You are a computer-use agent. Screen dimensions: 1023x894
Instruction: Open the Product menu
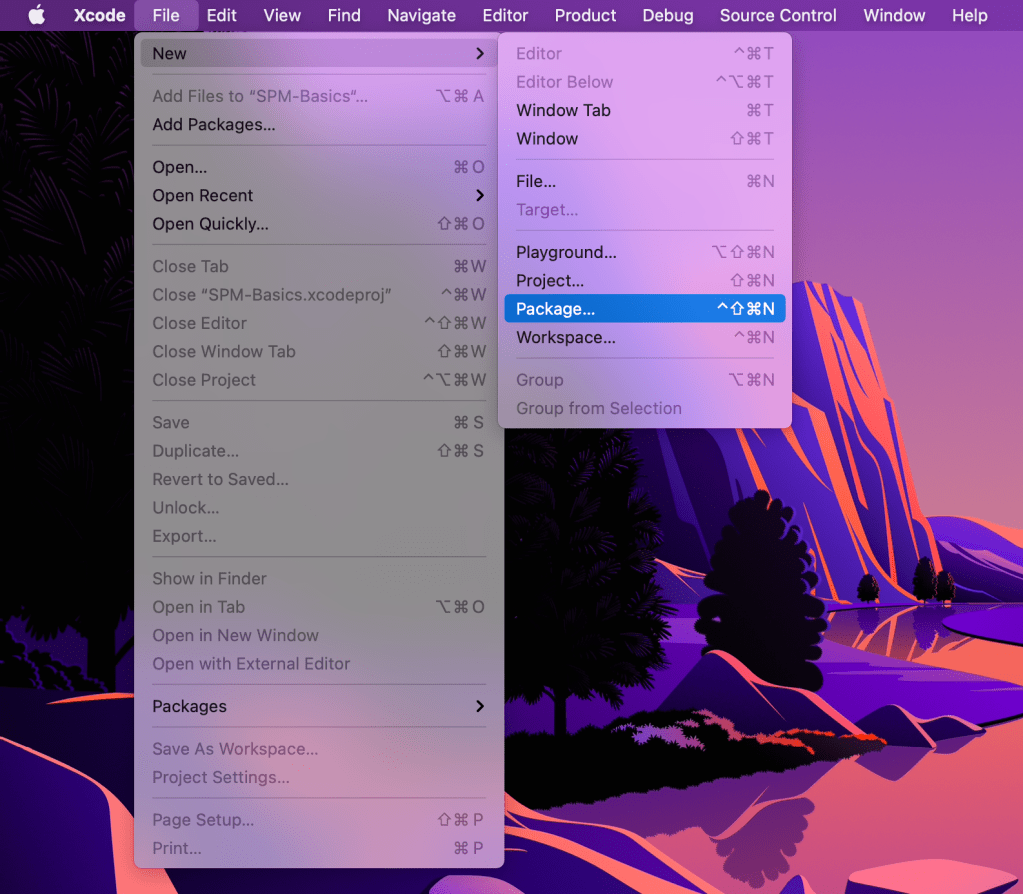(x=585, y=15)
